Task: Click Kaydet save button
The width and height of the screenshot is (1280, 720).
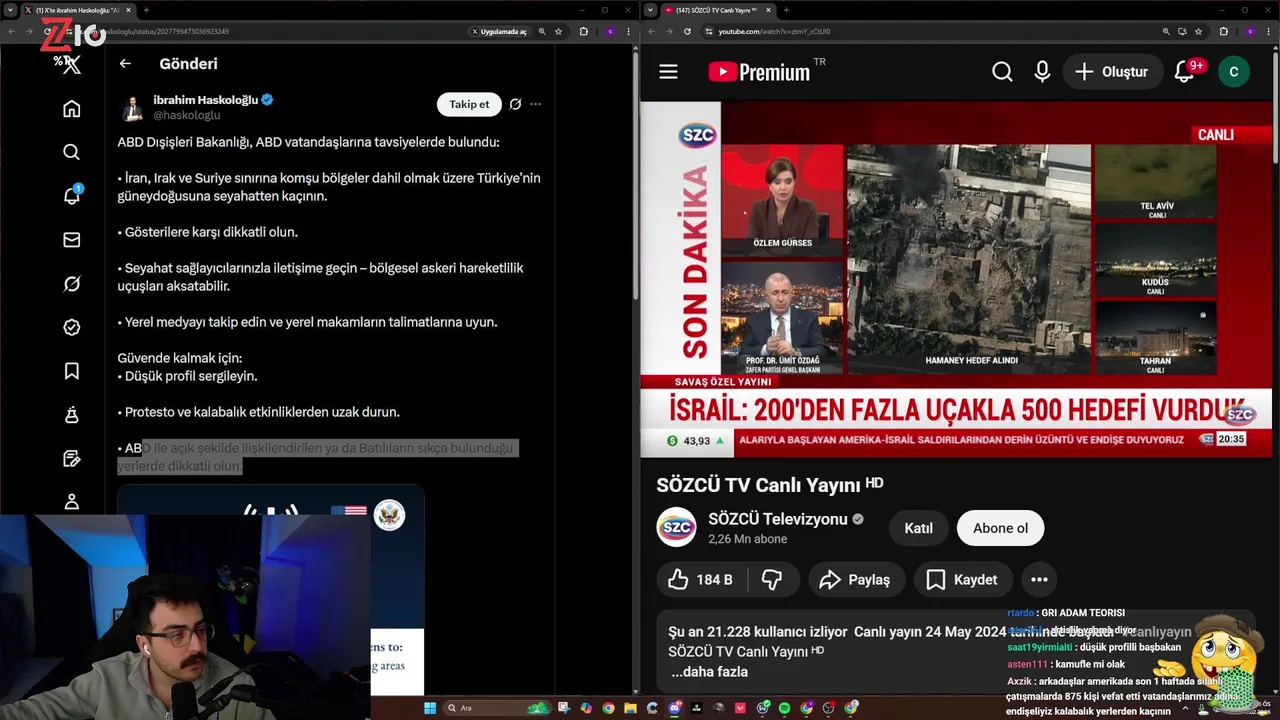Action: 962,579
